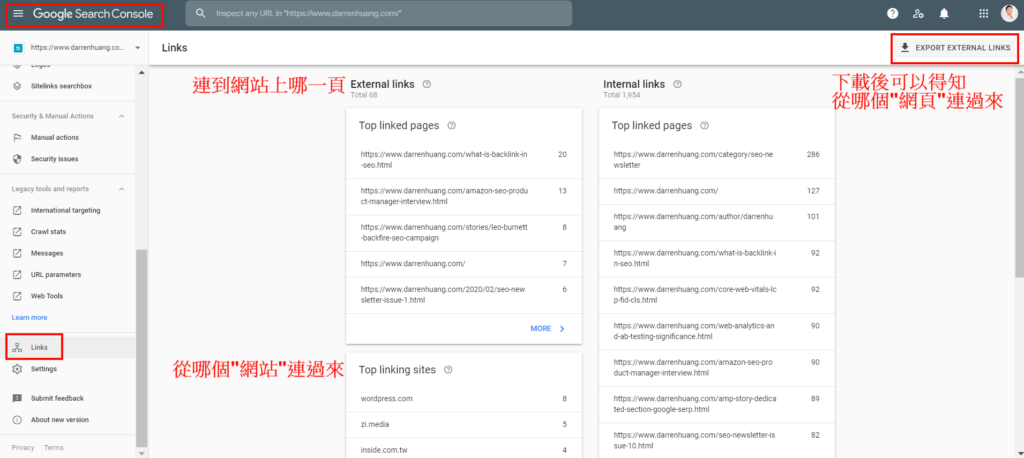
Task: Click the download icon beside Export External Links
Action: pos(904,47)
